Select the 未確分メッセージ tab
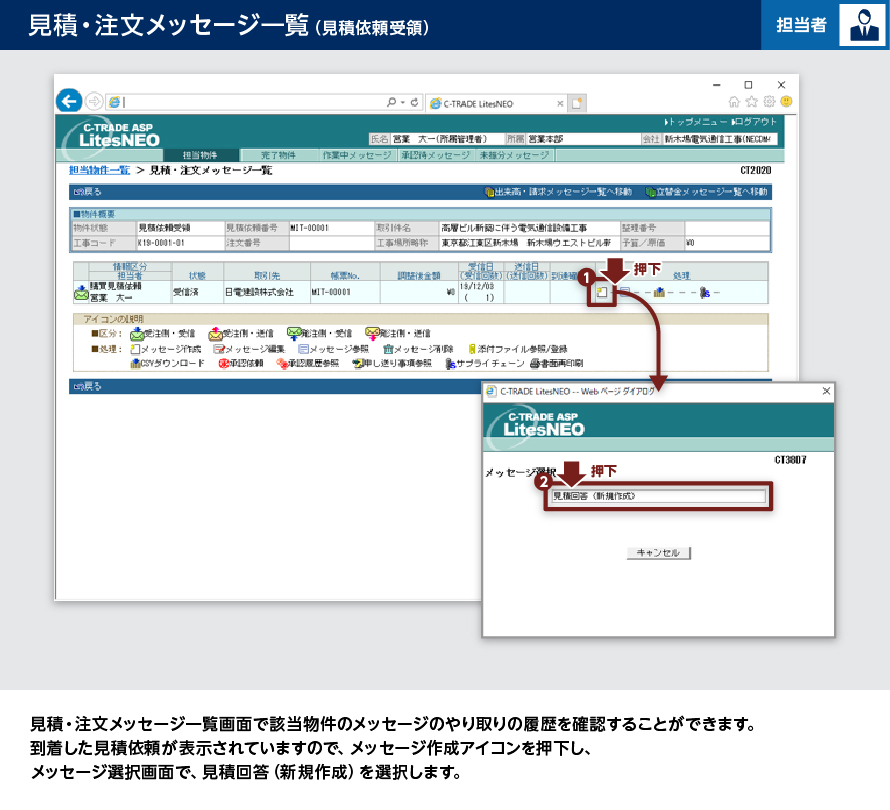Viewport: 890px width, 810px height. click(x=513, y=156)
